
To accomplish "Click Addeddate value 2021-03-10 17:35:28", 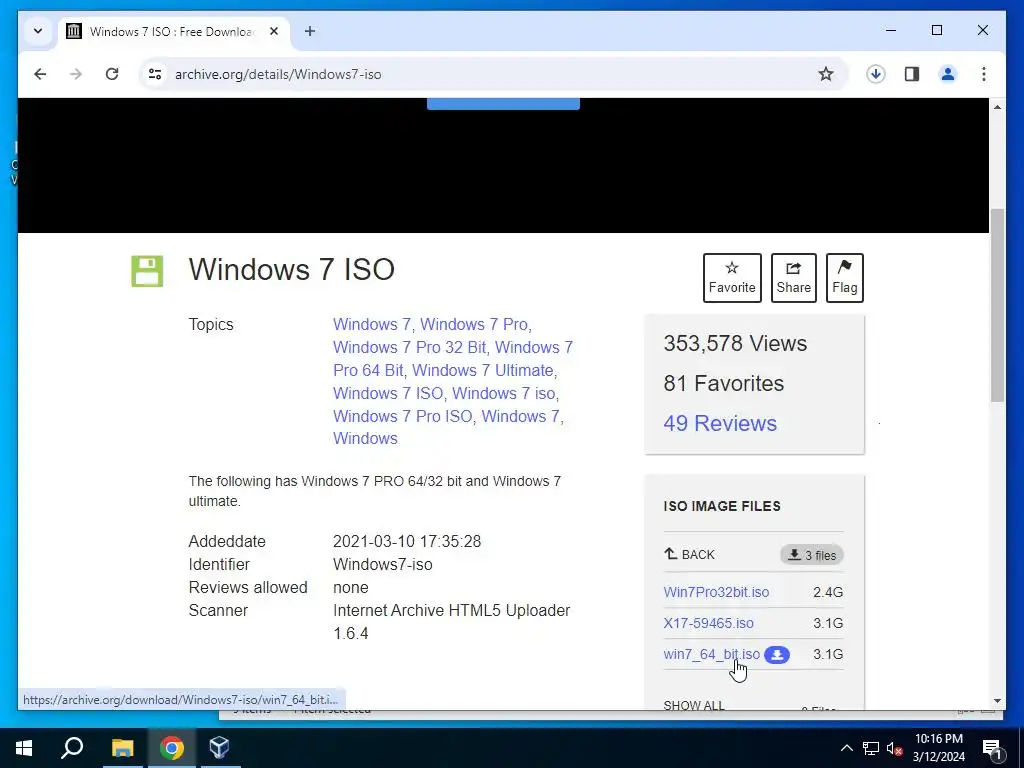I will click(x=407, y=541).
